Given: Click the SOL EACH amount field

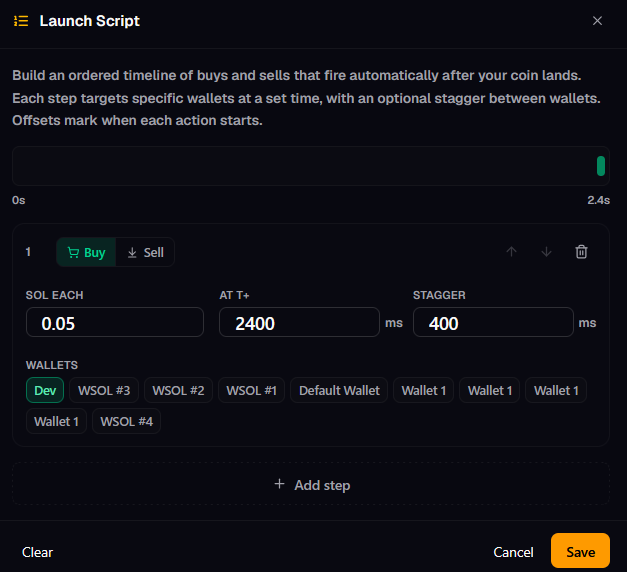Looking at the screenshot, I should [115, 322].
